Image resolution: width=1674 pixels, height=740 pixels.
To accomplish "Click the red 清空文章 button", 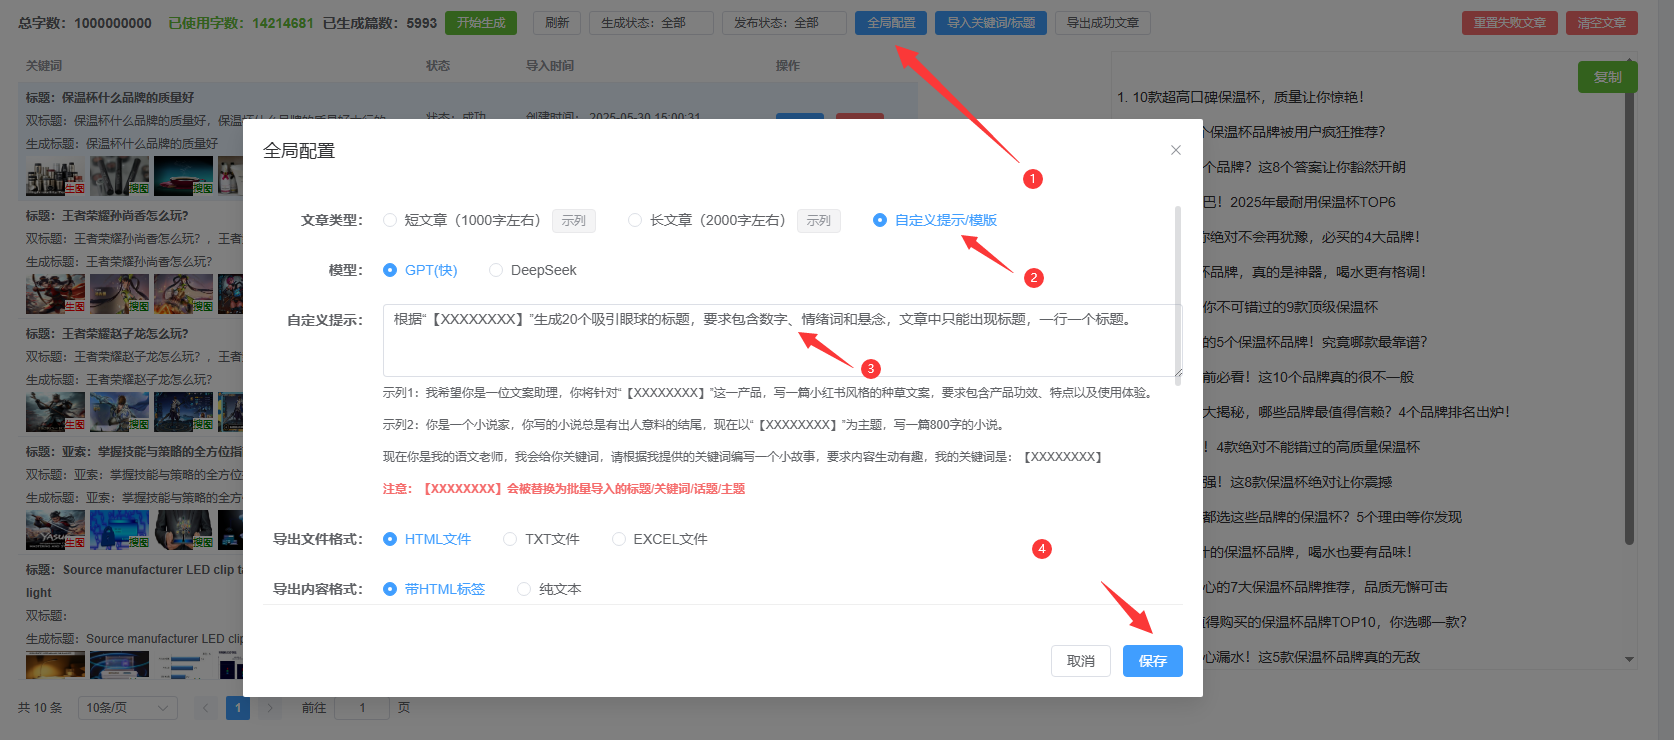I will [1602, 23].
